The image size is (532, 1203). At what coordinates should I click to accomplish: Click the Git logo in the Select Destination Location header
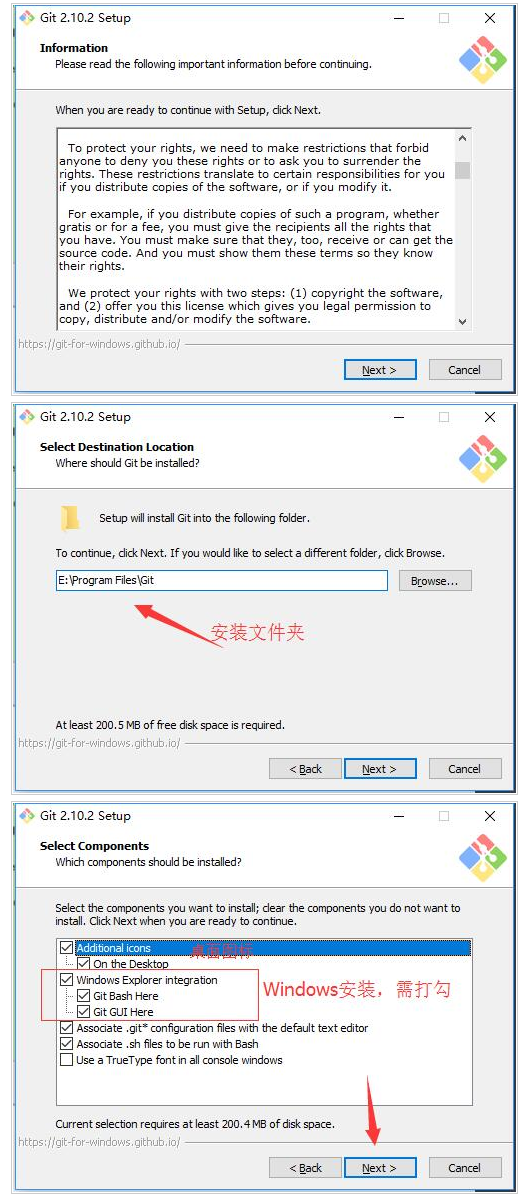(x=483, y=458)
